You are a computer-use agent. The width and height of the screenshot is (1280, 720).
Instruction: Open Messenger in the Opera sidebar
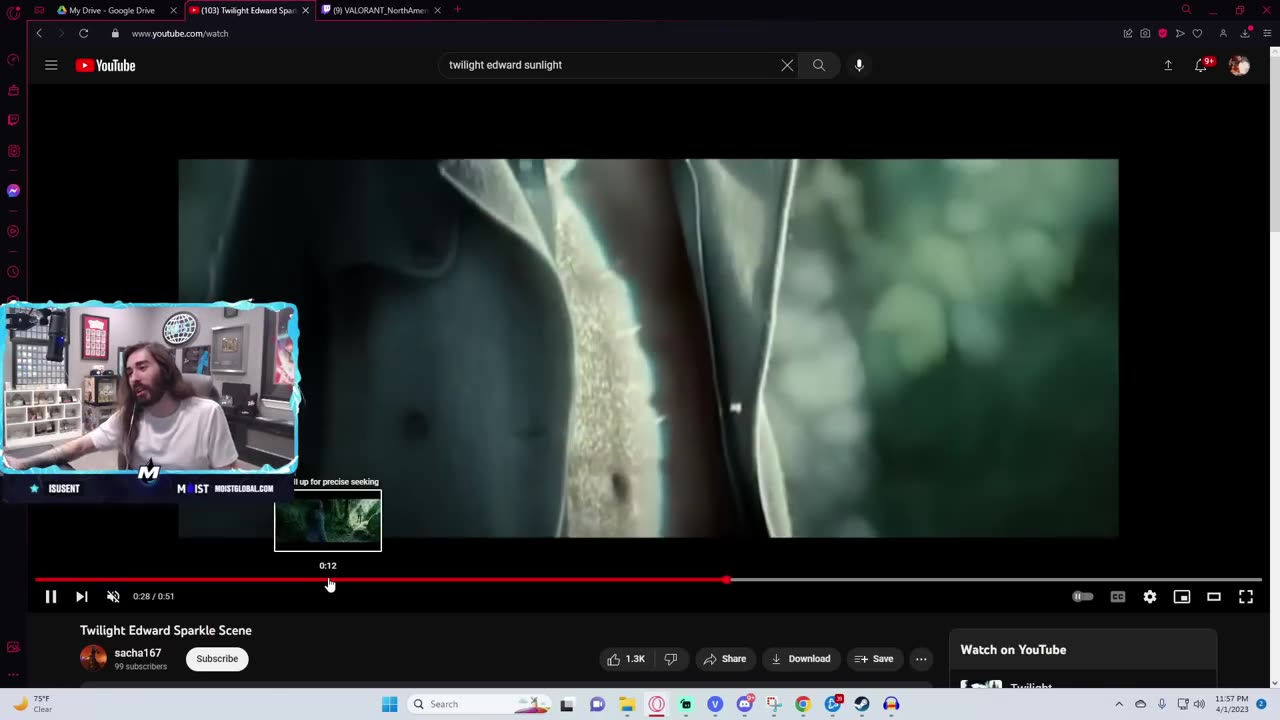click(13, 190)
